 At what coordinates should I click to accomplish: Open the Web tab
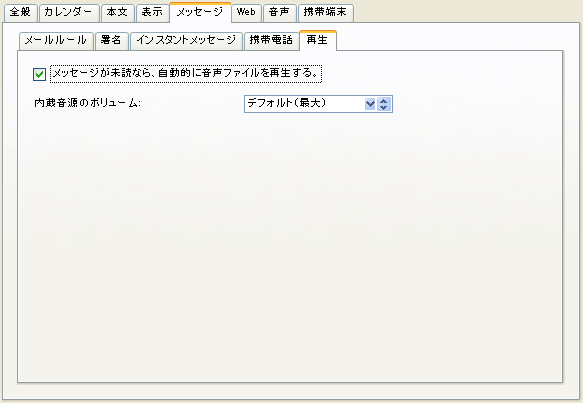(246, 13)
